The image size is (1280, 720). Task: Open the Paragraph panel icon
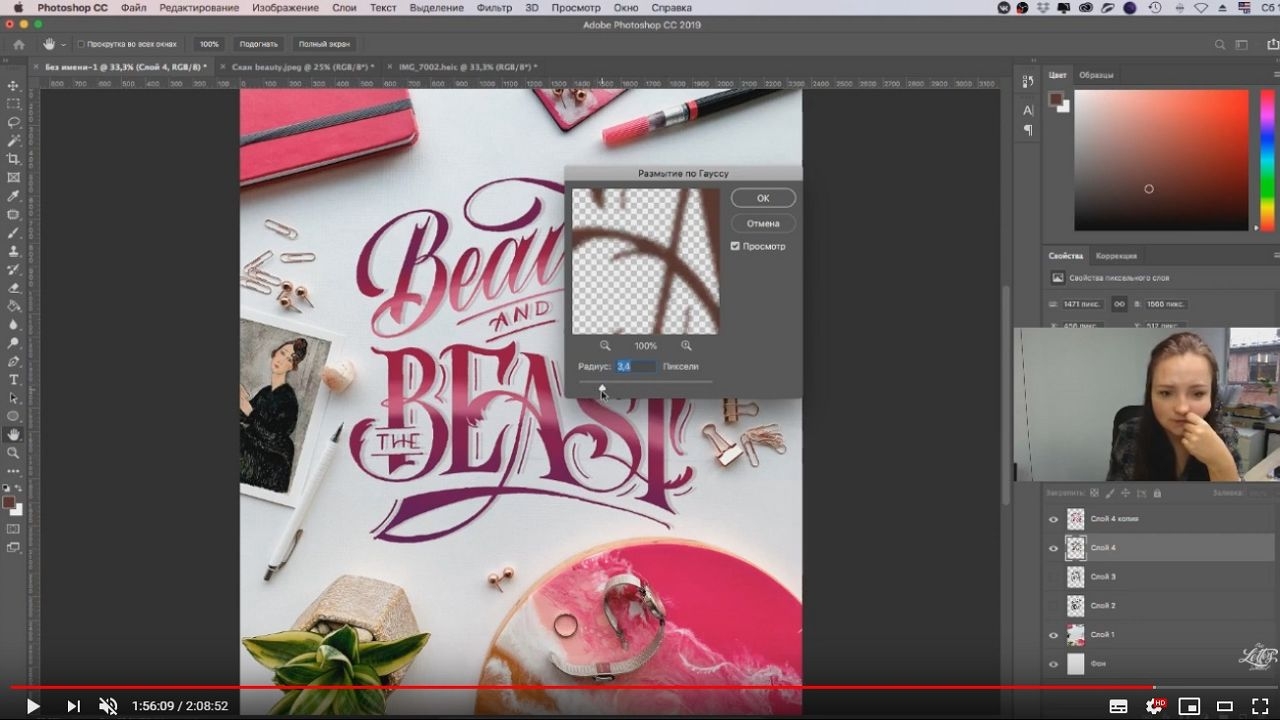tap(1028, 131)
